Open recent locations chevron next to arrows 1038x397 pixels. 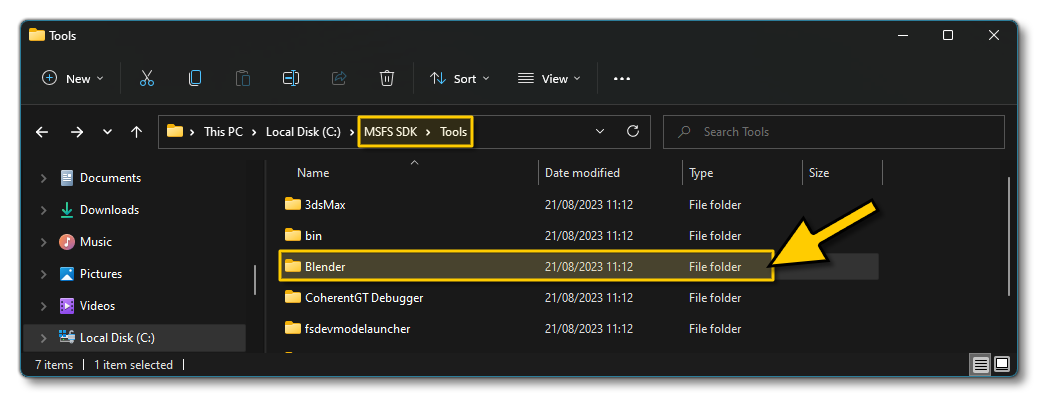[x=107, y=132]
